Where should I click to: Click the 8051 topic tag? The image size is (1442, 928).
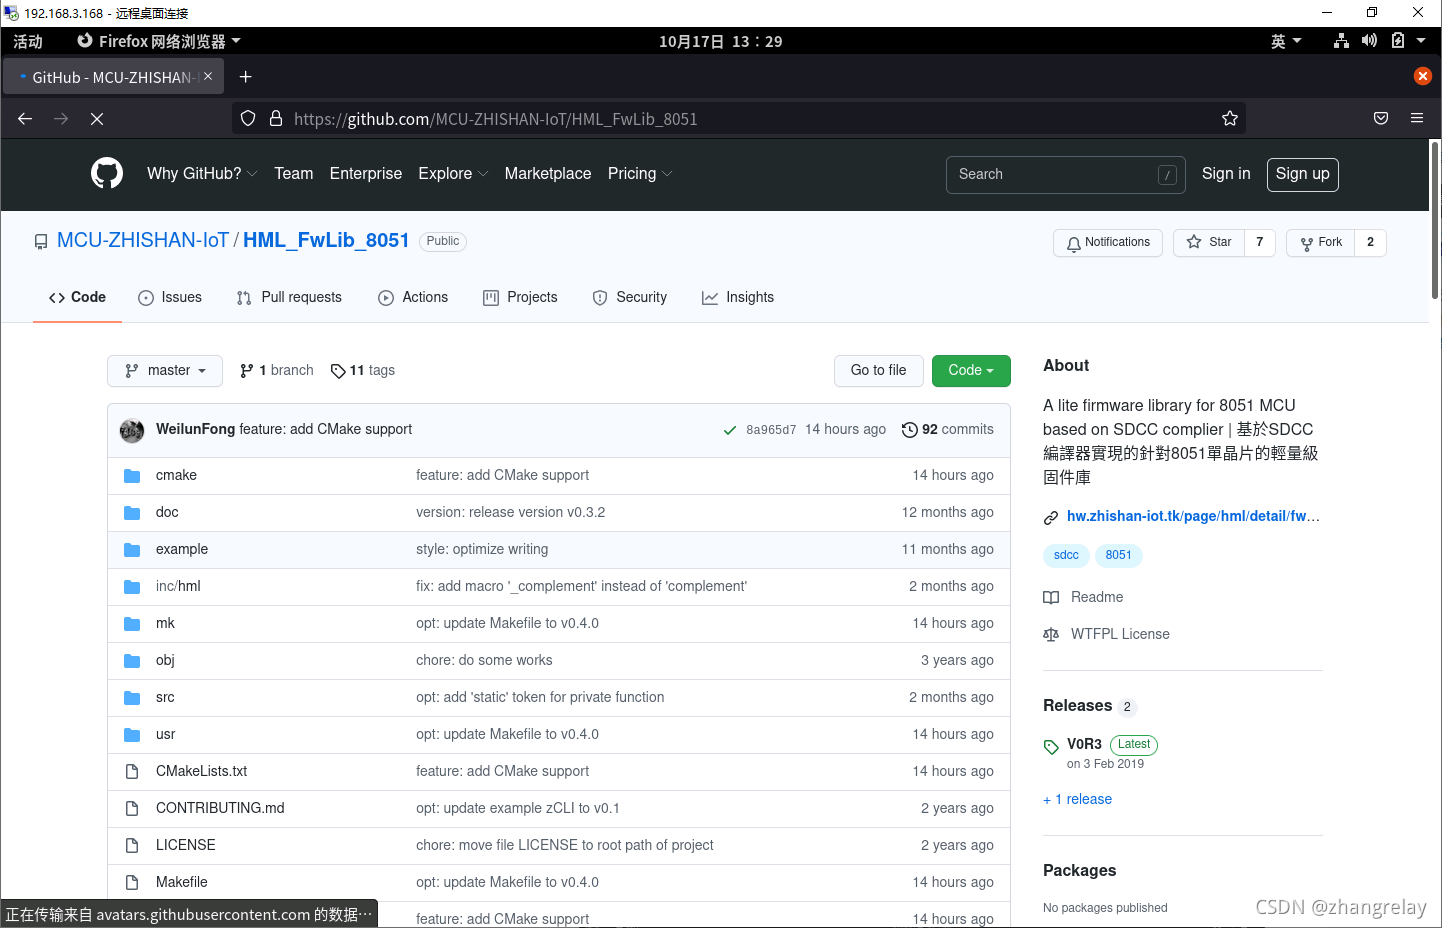pos(1119,555)
